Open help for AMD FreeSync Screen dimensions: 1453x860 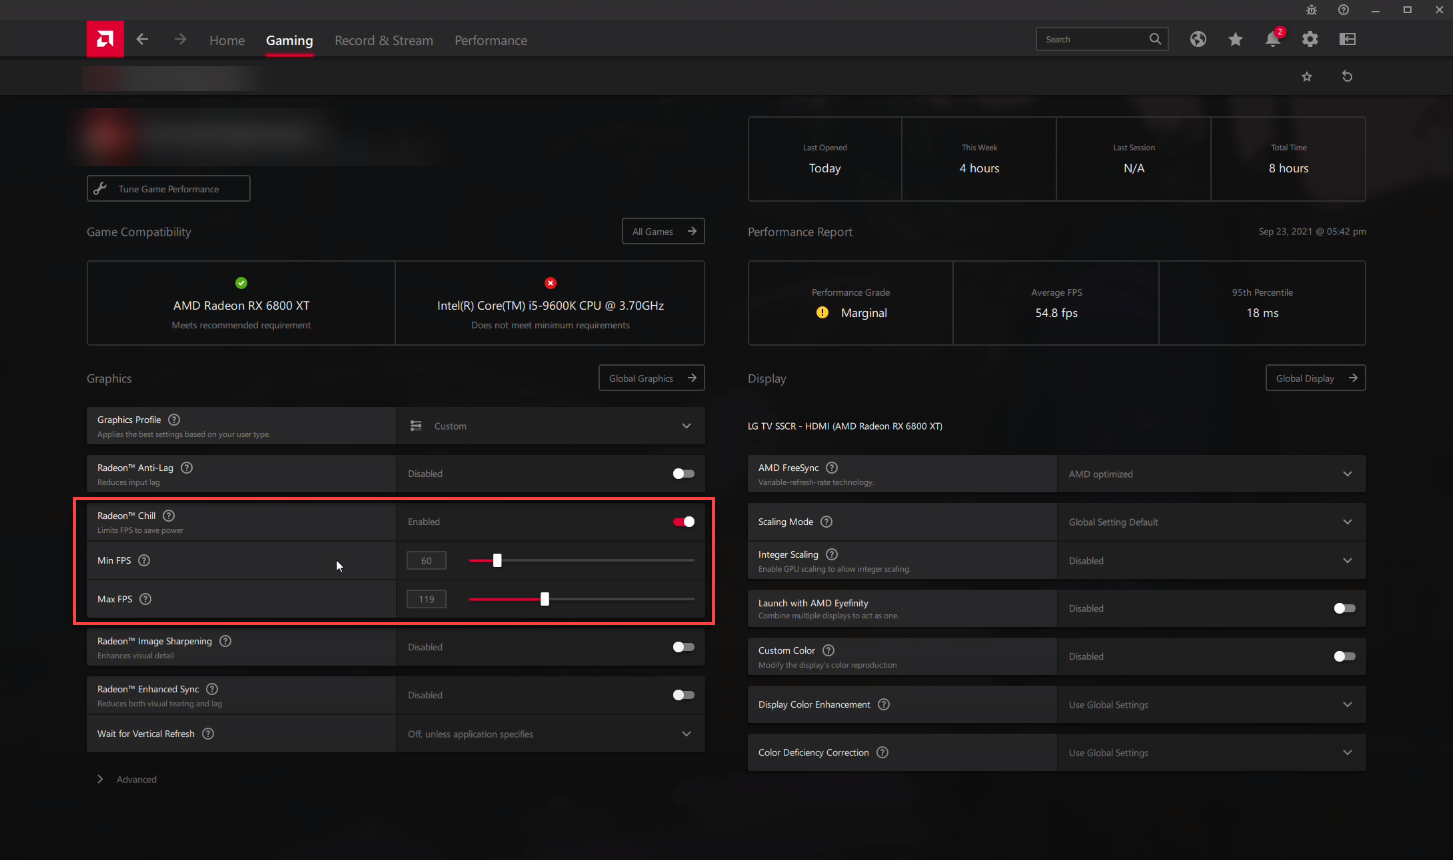pyautogui.click(x=832, y=467)
